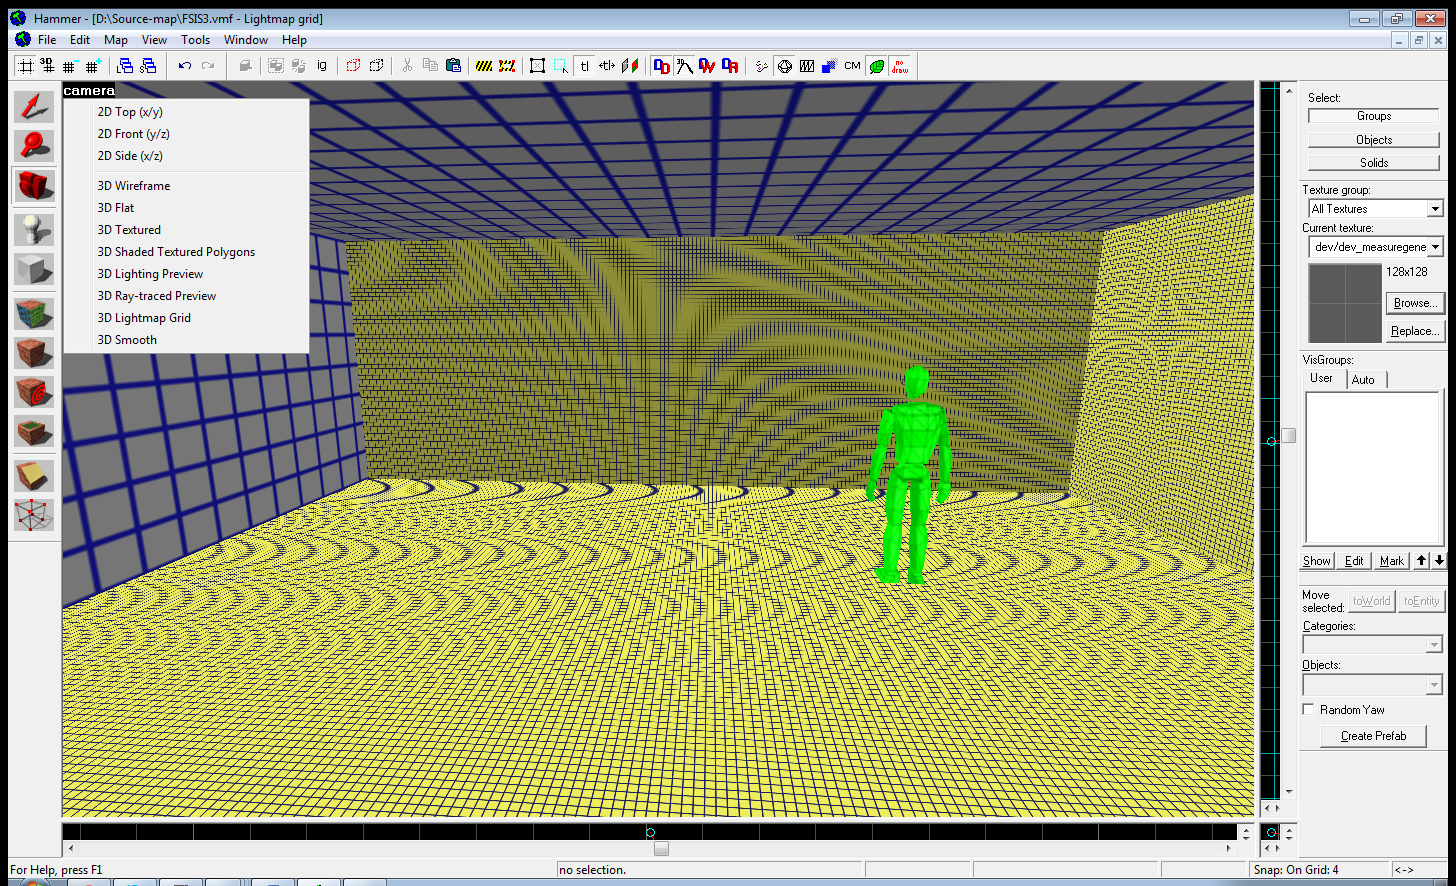Toggle the globe helpers icon
The width and height of the screenshot is (1456, 886).
tap(785, 66)
